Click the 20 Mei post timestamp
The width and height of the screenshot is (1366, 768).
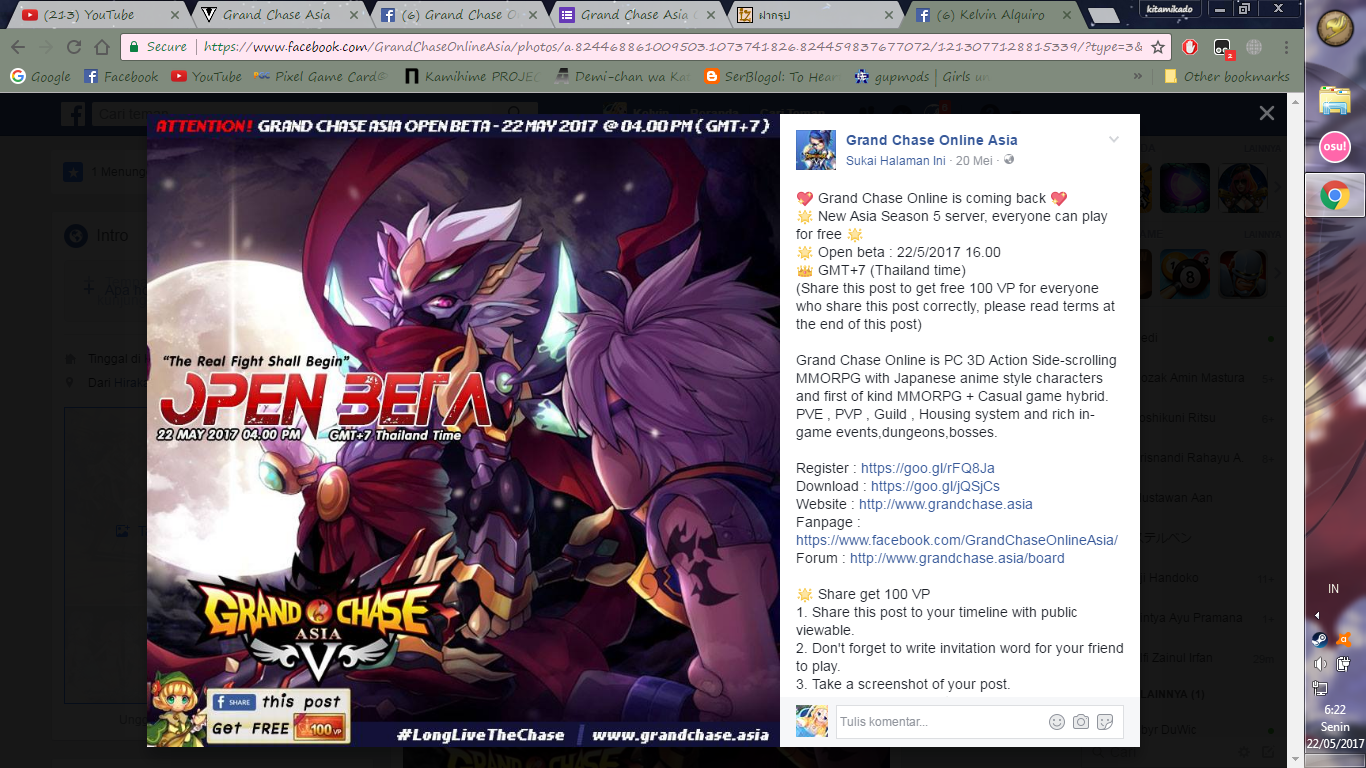[974, 160]
